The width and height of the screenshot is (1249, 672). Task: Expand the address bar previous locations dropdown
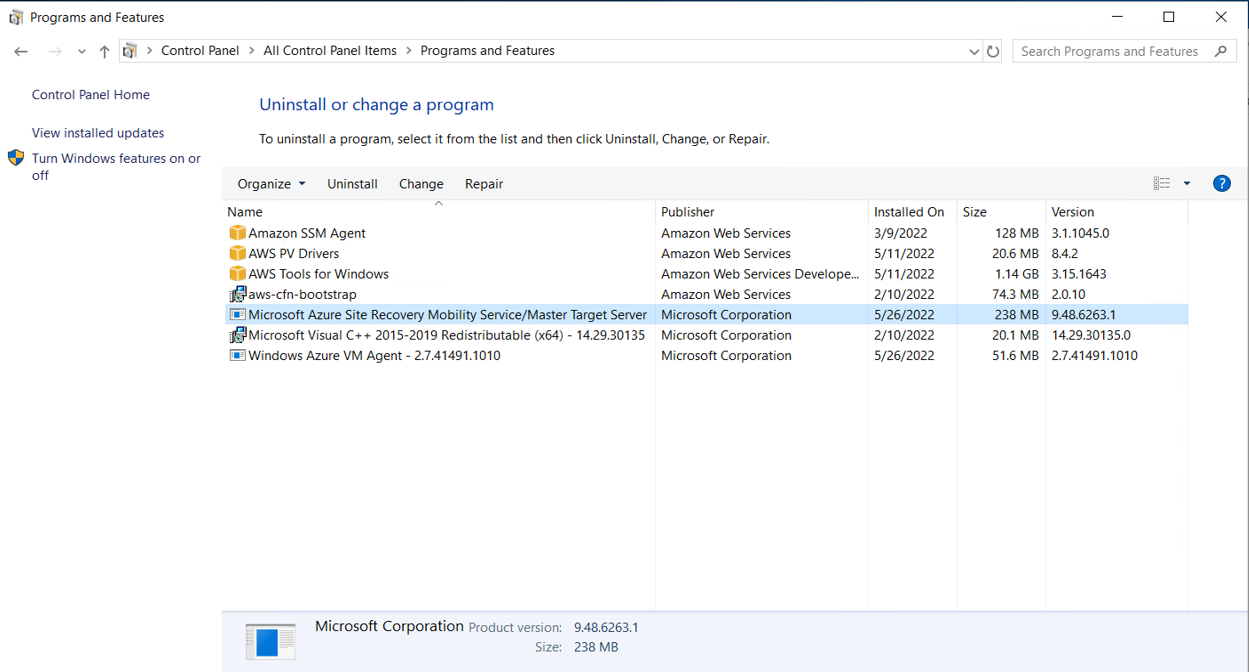tap(974, 51)
